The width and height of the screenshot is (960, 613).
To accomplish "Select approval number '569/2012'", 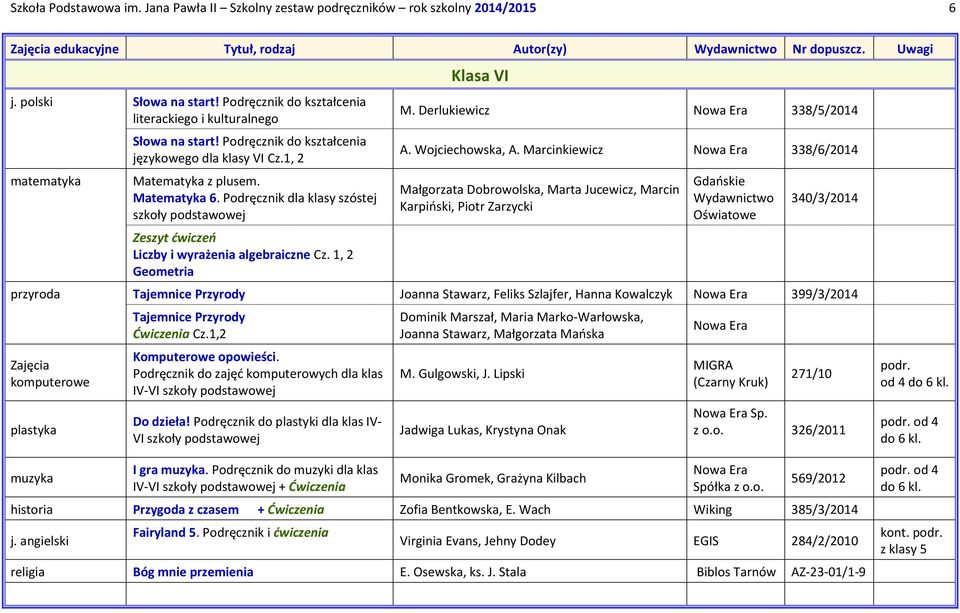I will point(818,479).
